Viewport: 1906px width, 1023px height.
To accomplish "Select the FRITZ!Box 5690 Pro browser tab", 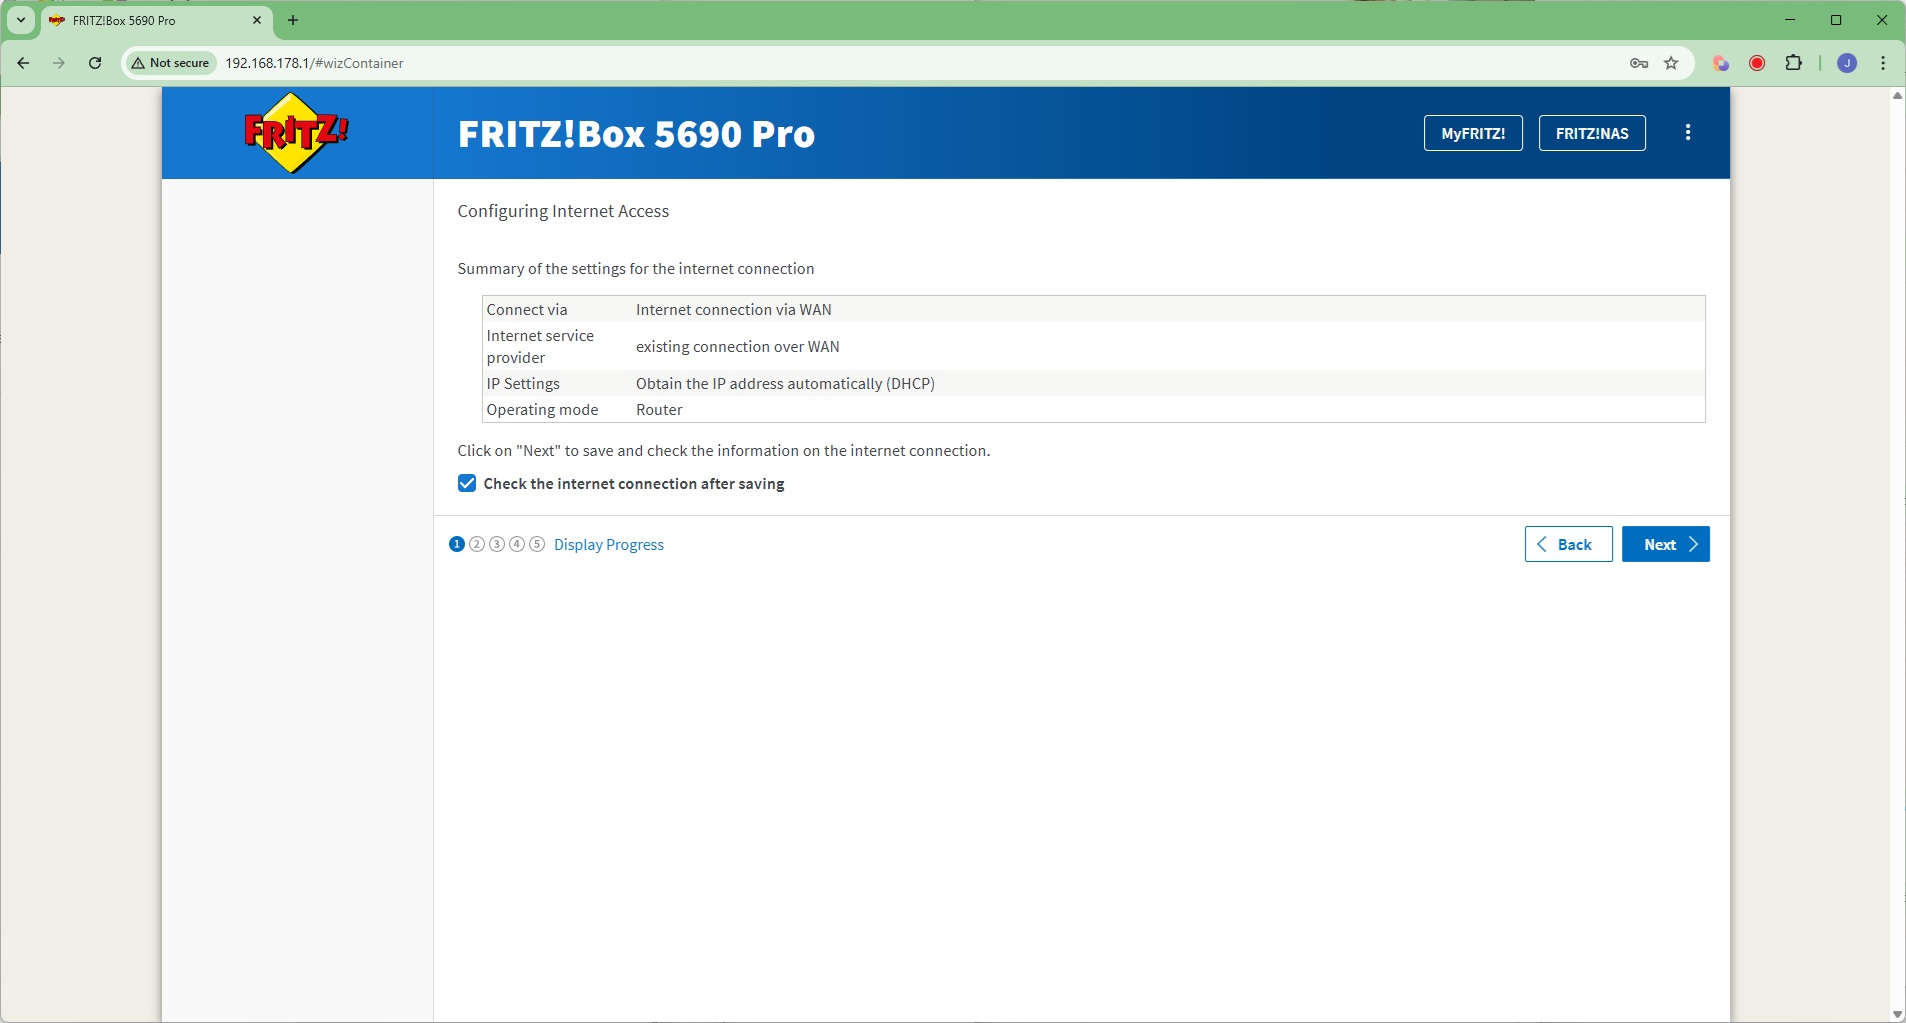I will click(x=156, y=21).
